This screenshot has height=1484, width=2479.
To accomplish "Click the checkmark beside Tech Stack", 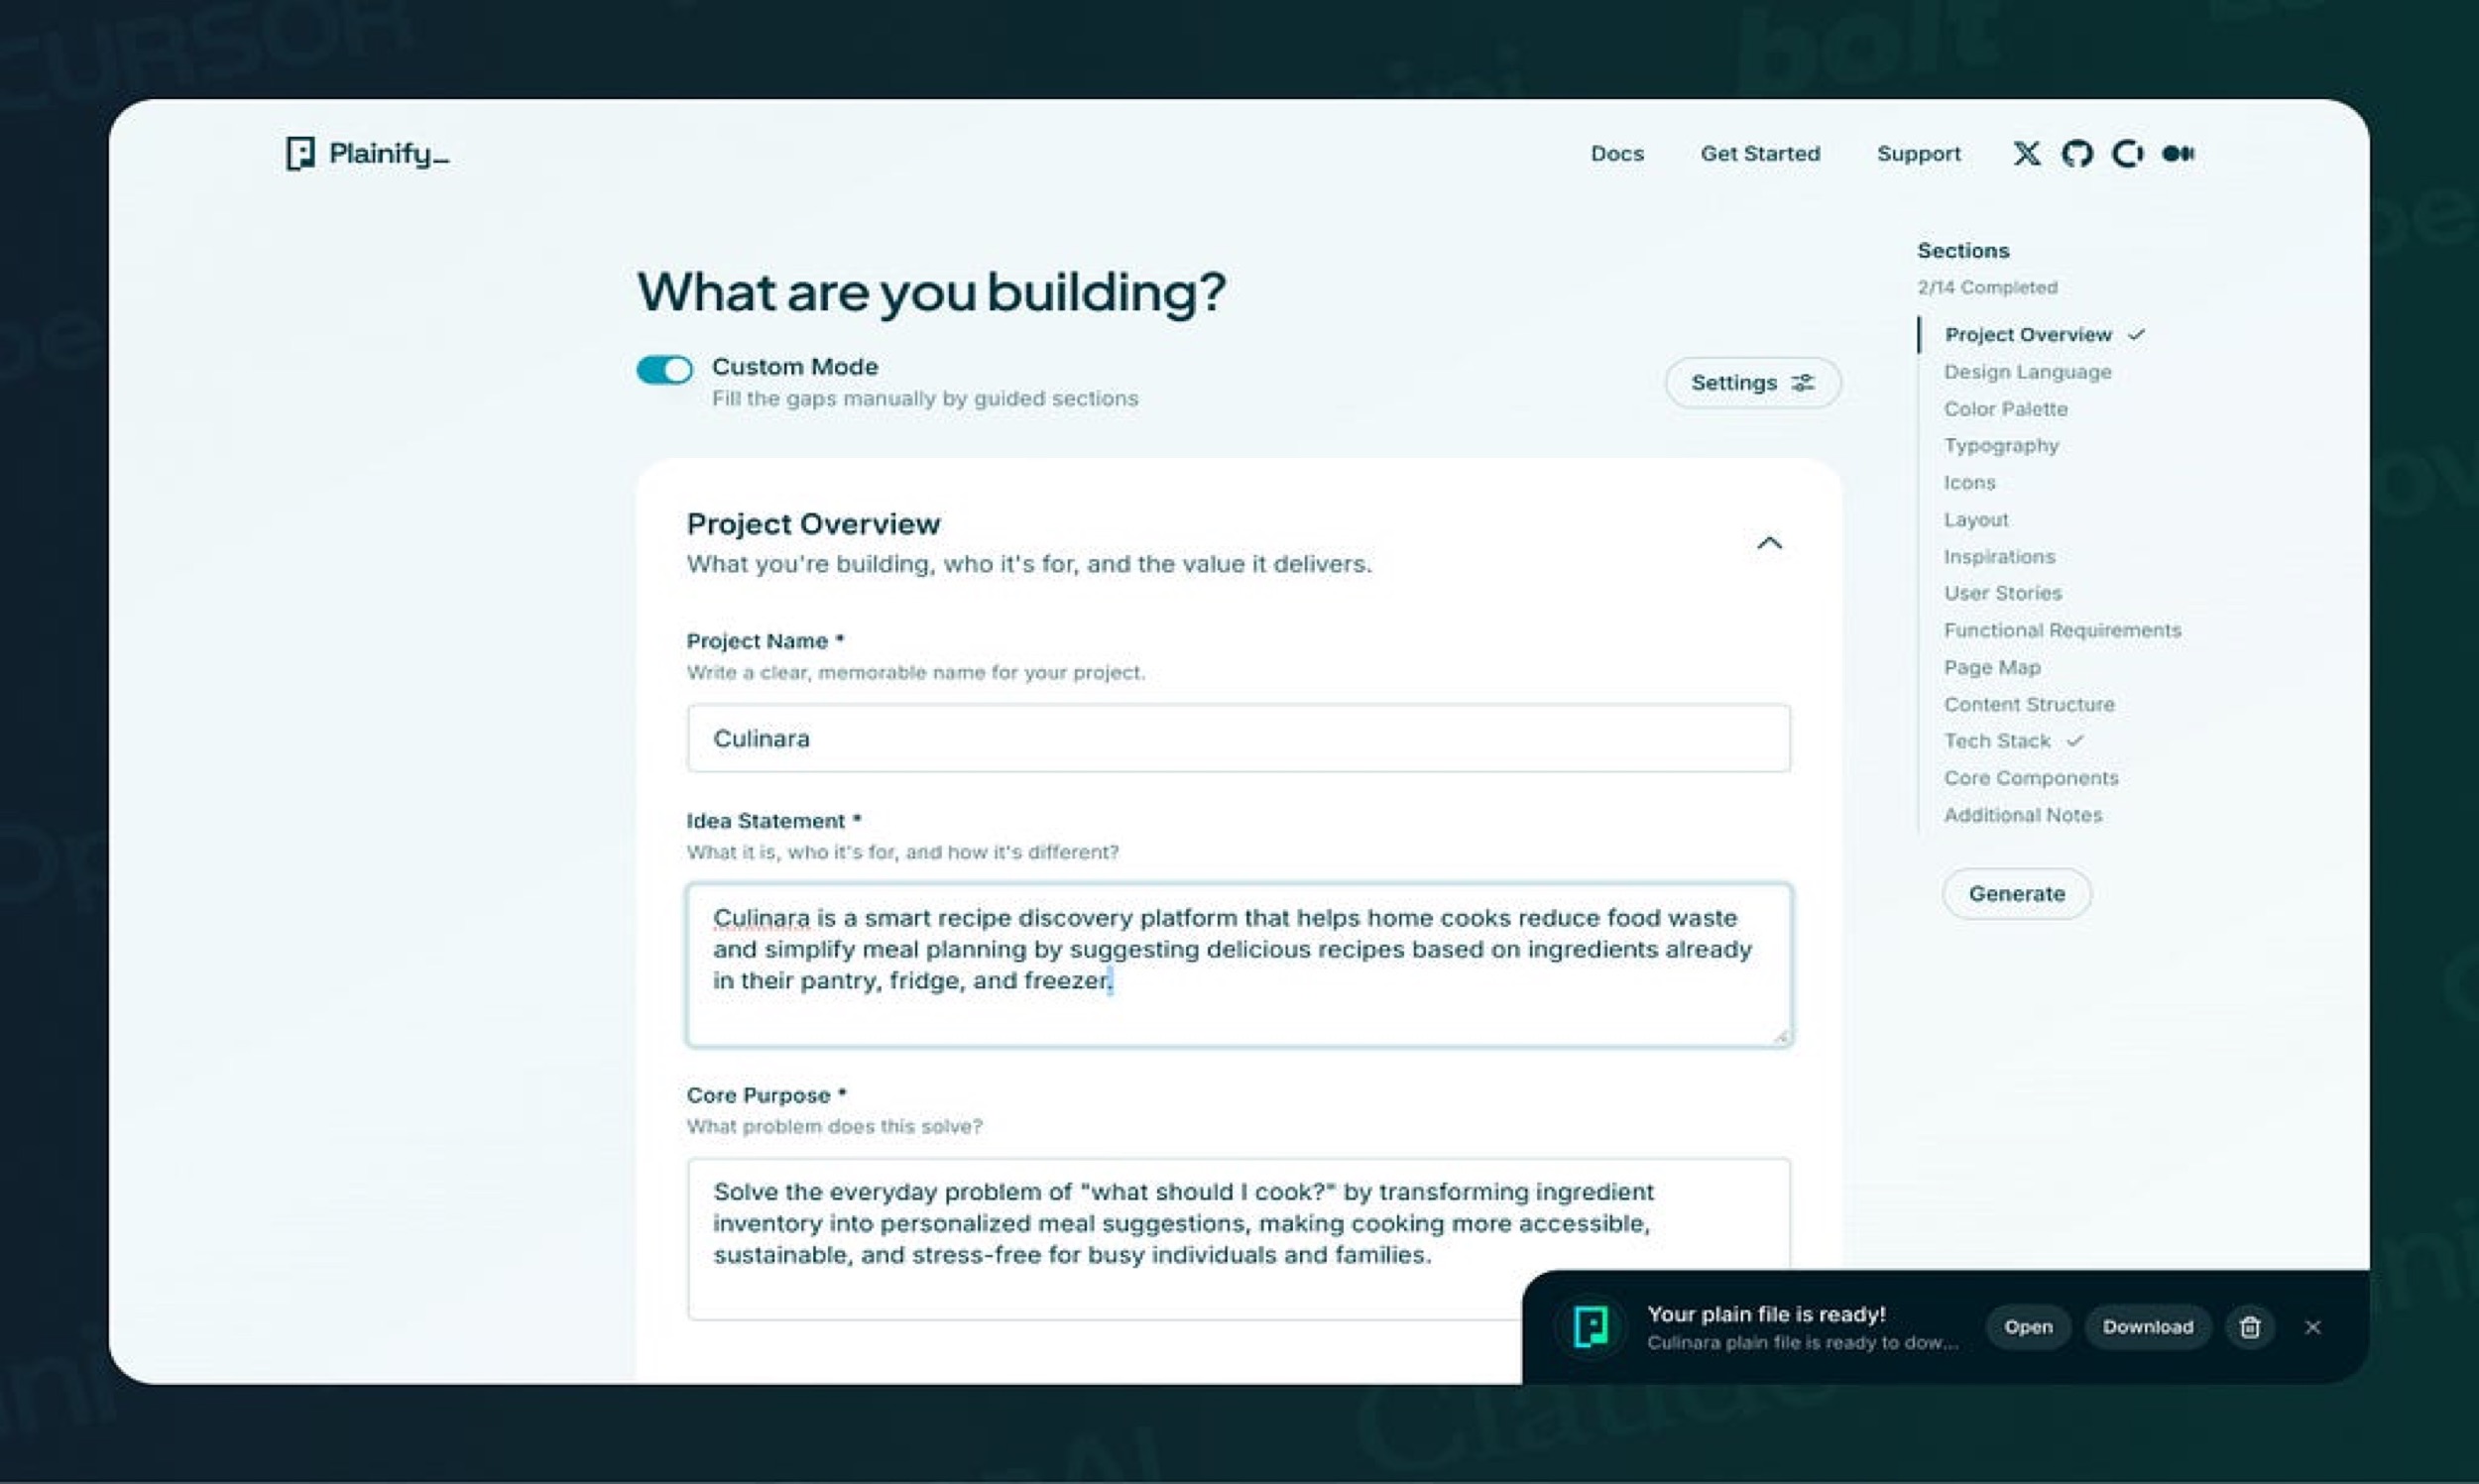I will (2076, 741).
